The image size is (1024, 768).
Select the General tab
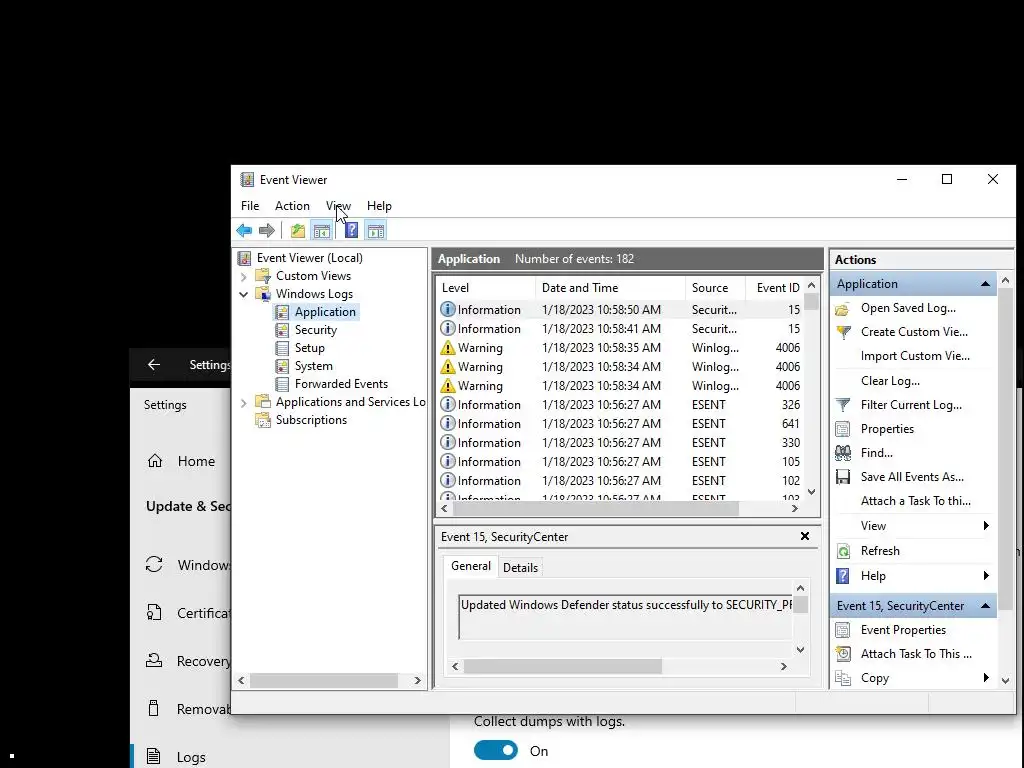(x=471, y=566)
